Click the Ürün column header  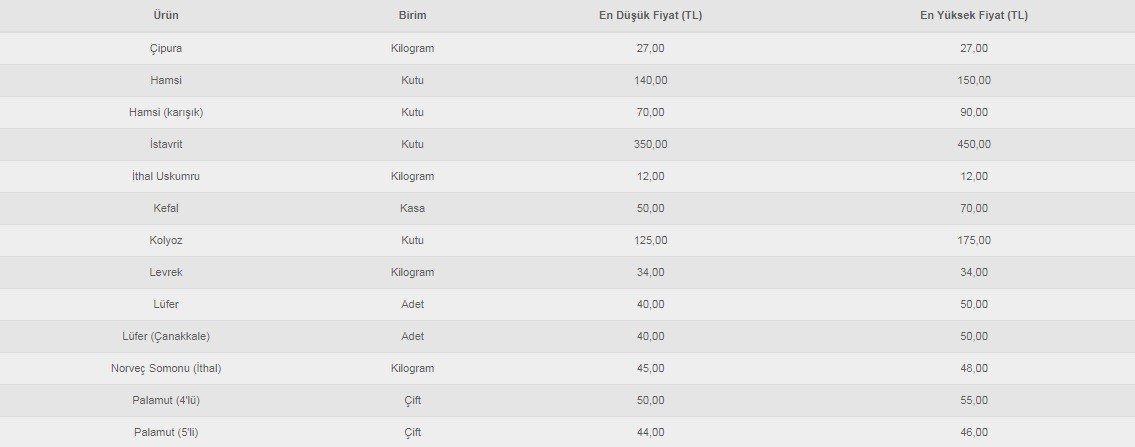coord(166,16)
